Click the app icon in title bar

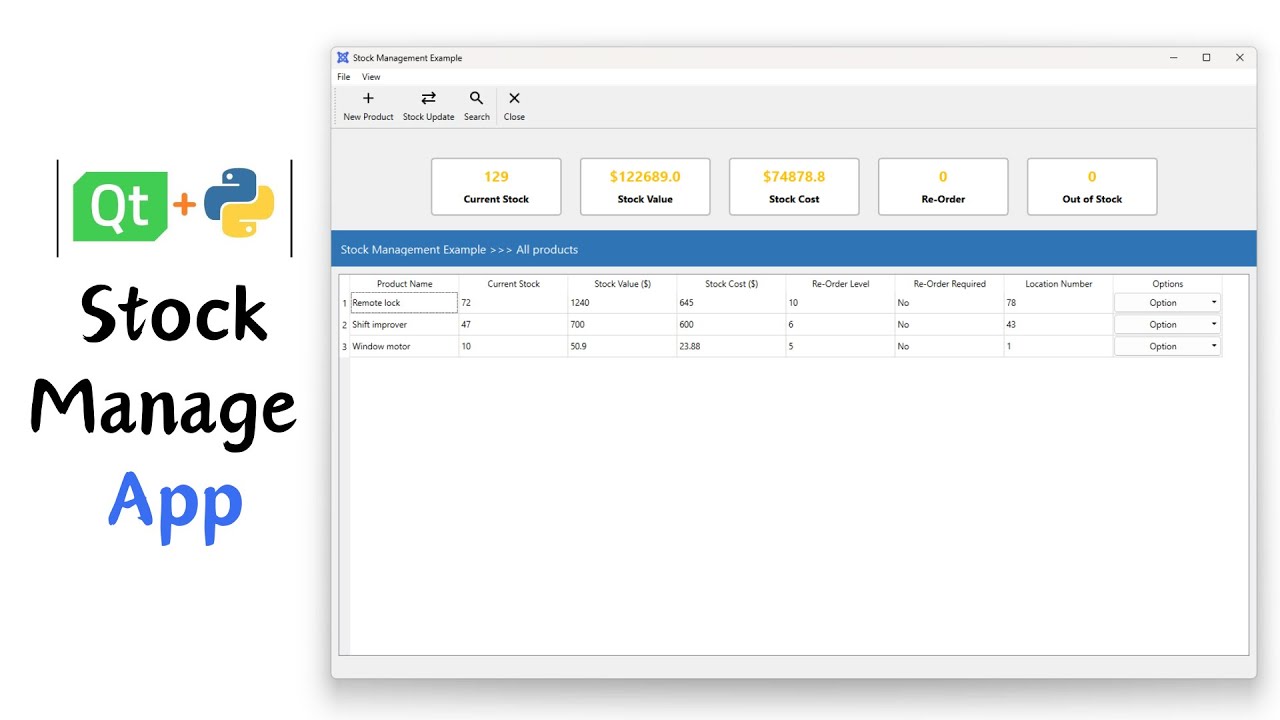point(343,58)
